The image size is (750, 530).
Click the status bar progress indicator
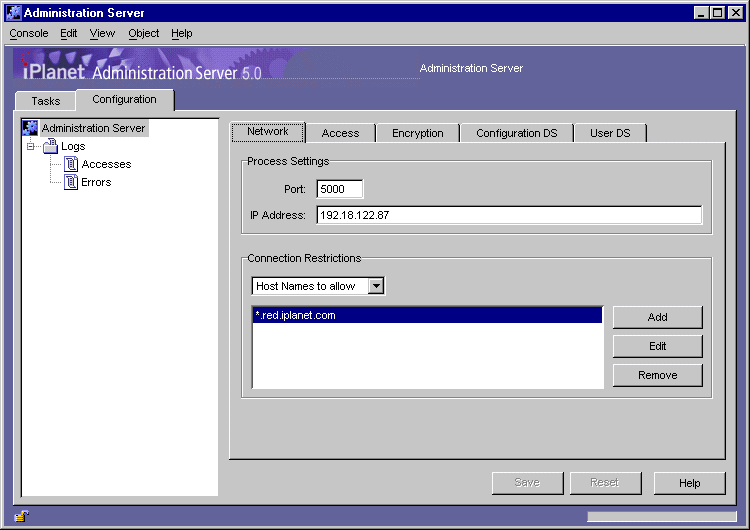(662, 517)
